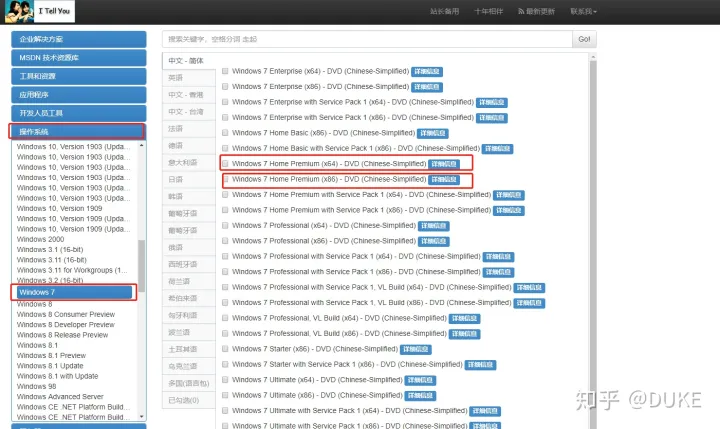This screenshot has width=720, height=429.
Task: Click the RSS icon beside 最新更新
Action: 521,11
